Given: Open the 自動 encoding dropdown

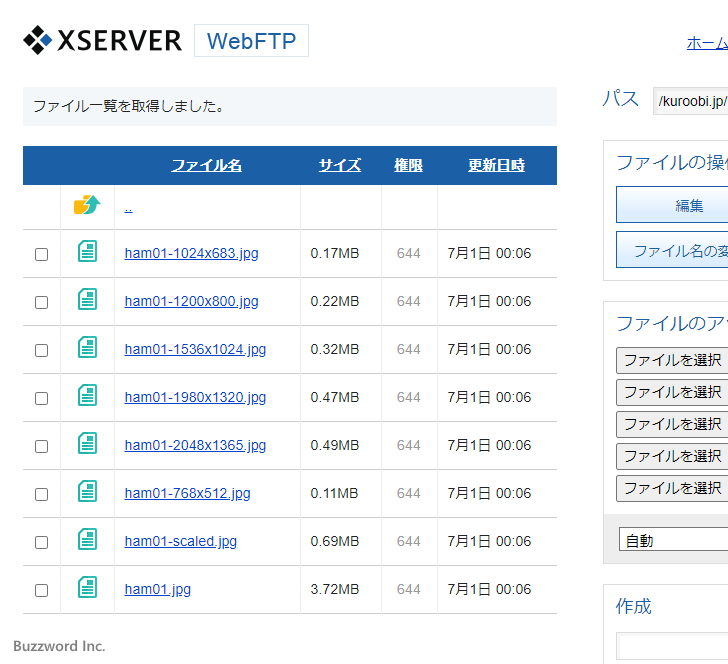Looking at the screenshot, I should [x=672, y=540].
